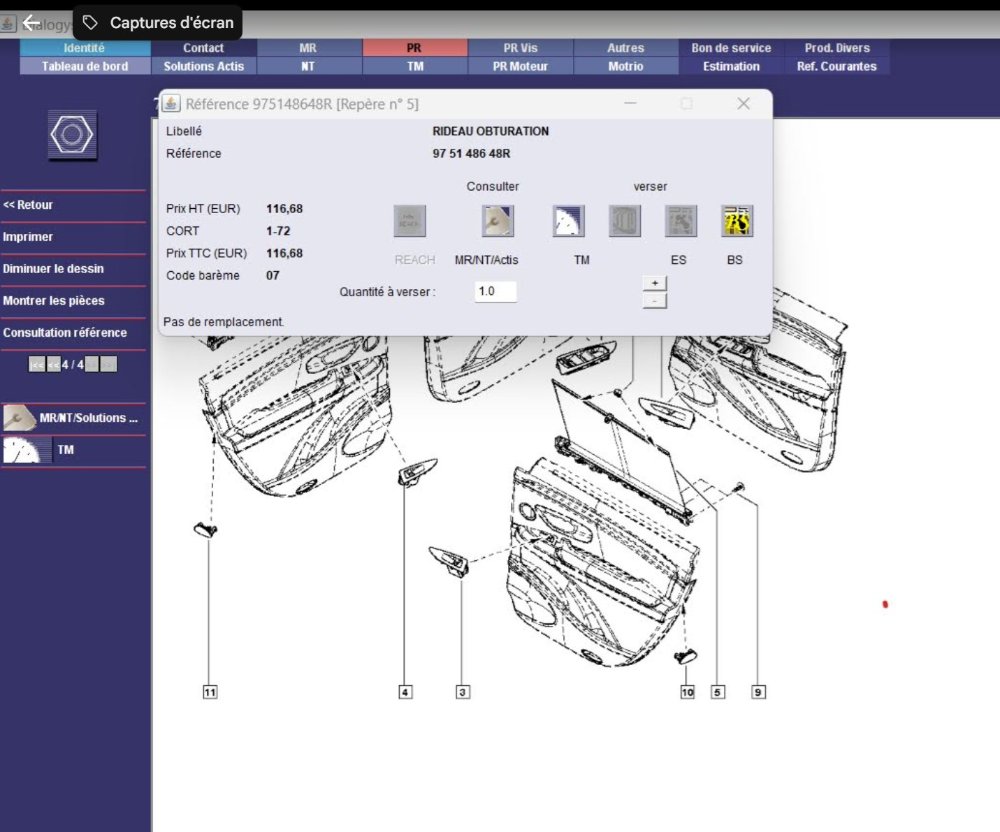Click the ES verser icon
Image resolution: width=1000 pixels, height=832 pixels.
pyautogui.click(x=681, y=221)
